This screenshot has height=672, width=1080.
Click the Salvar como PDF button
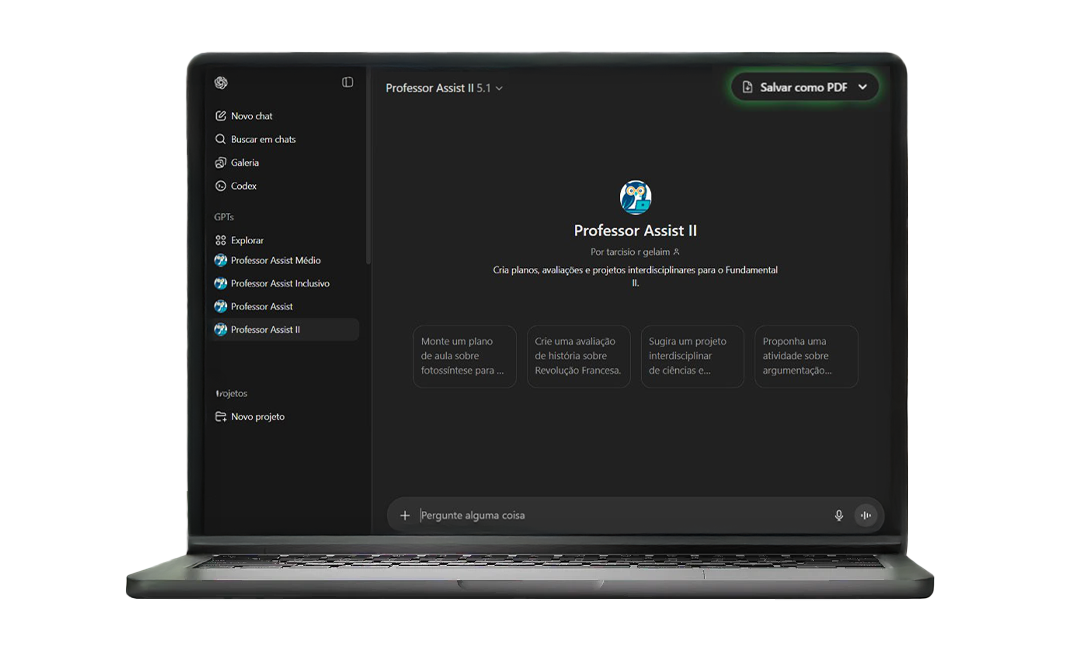tap(804, 87)
